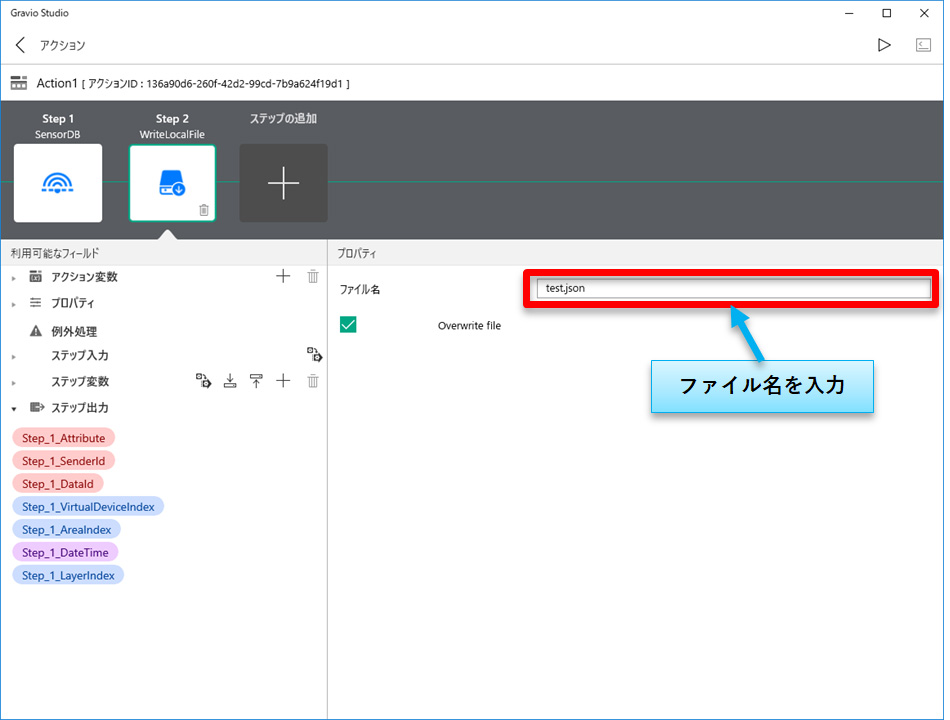
Task: Minimize the Gravio Studio window
Action: pyautogui.click(x=849, y=13)
